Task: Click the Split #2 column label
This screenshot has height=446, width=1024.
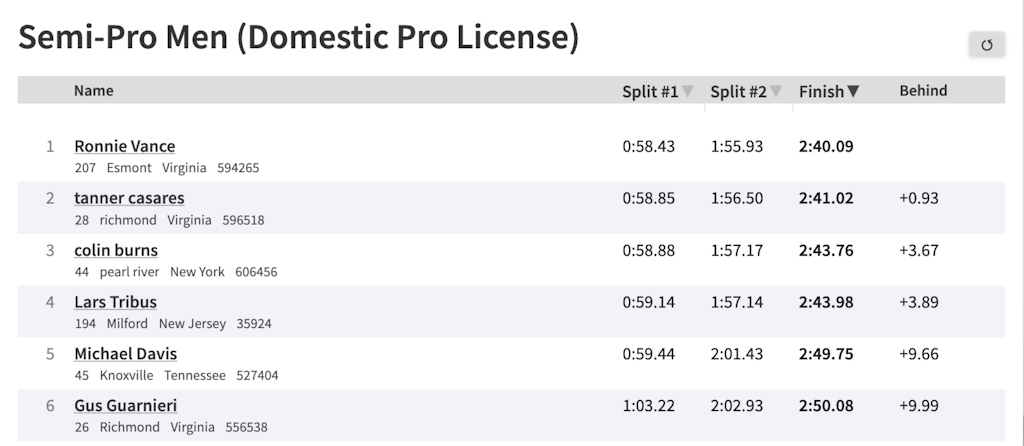Action: pyautogui.click(x=738, y=91)
